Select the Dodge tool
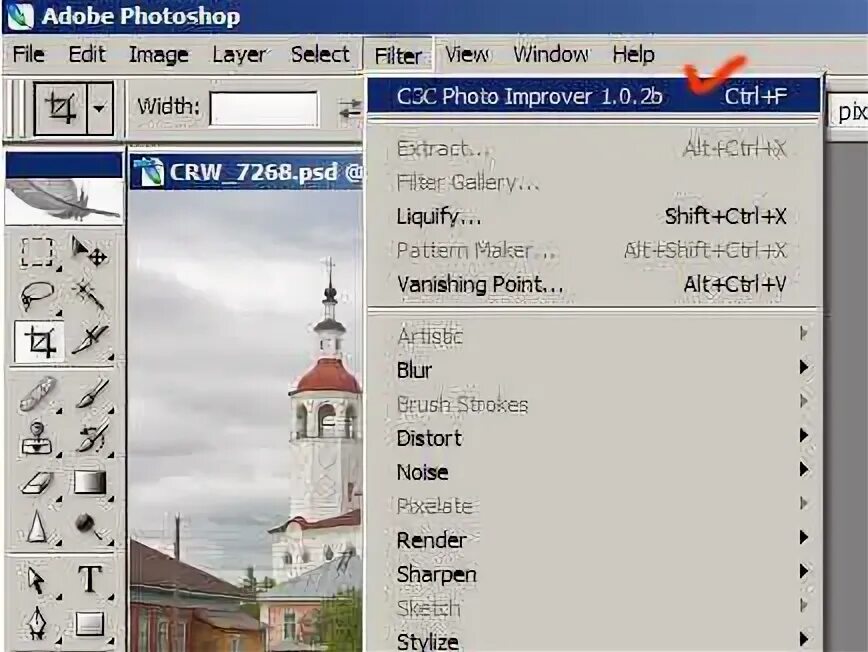The width and height of the screenshot is (868, 652). (90, 526)
